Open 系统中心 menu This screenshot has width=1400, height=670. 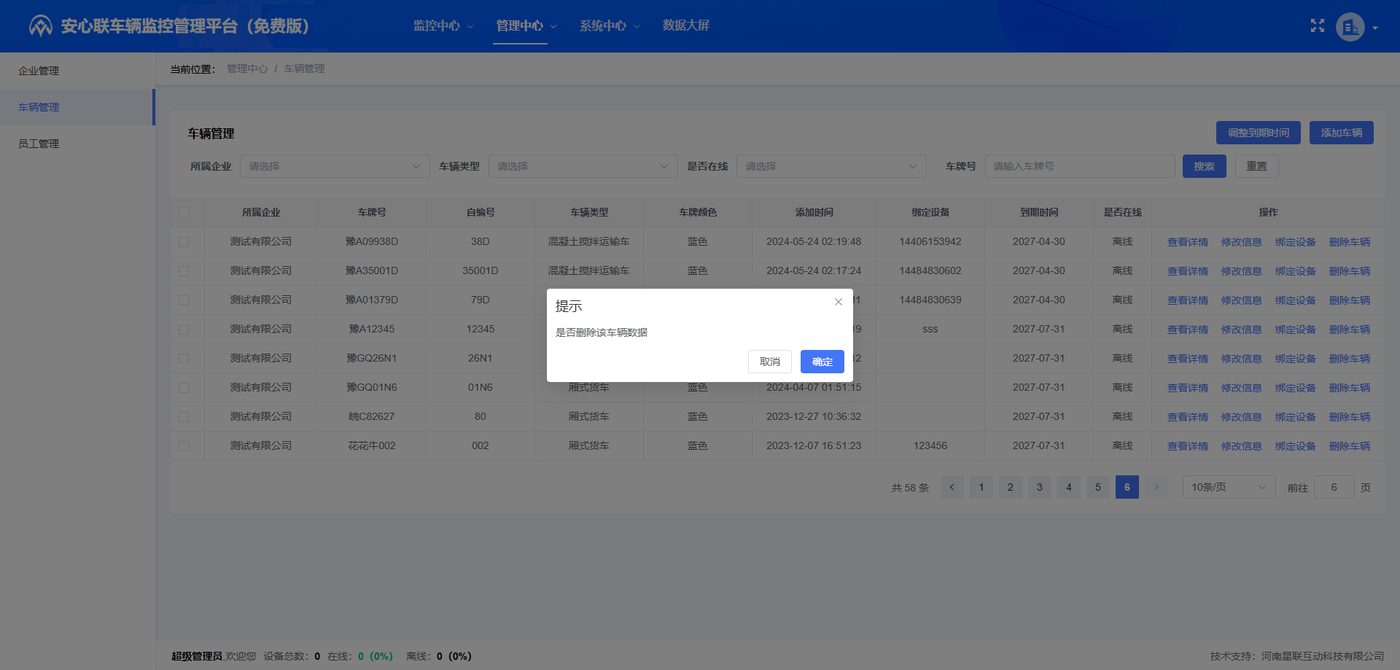609,26
